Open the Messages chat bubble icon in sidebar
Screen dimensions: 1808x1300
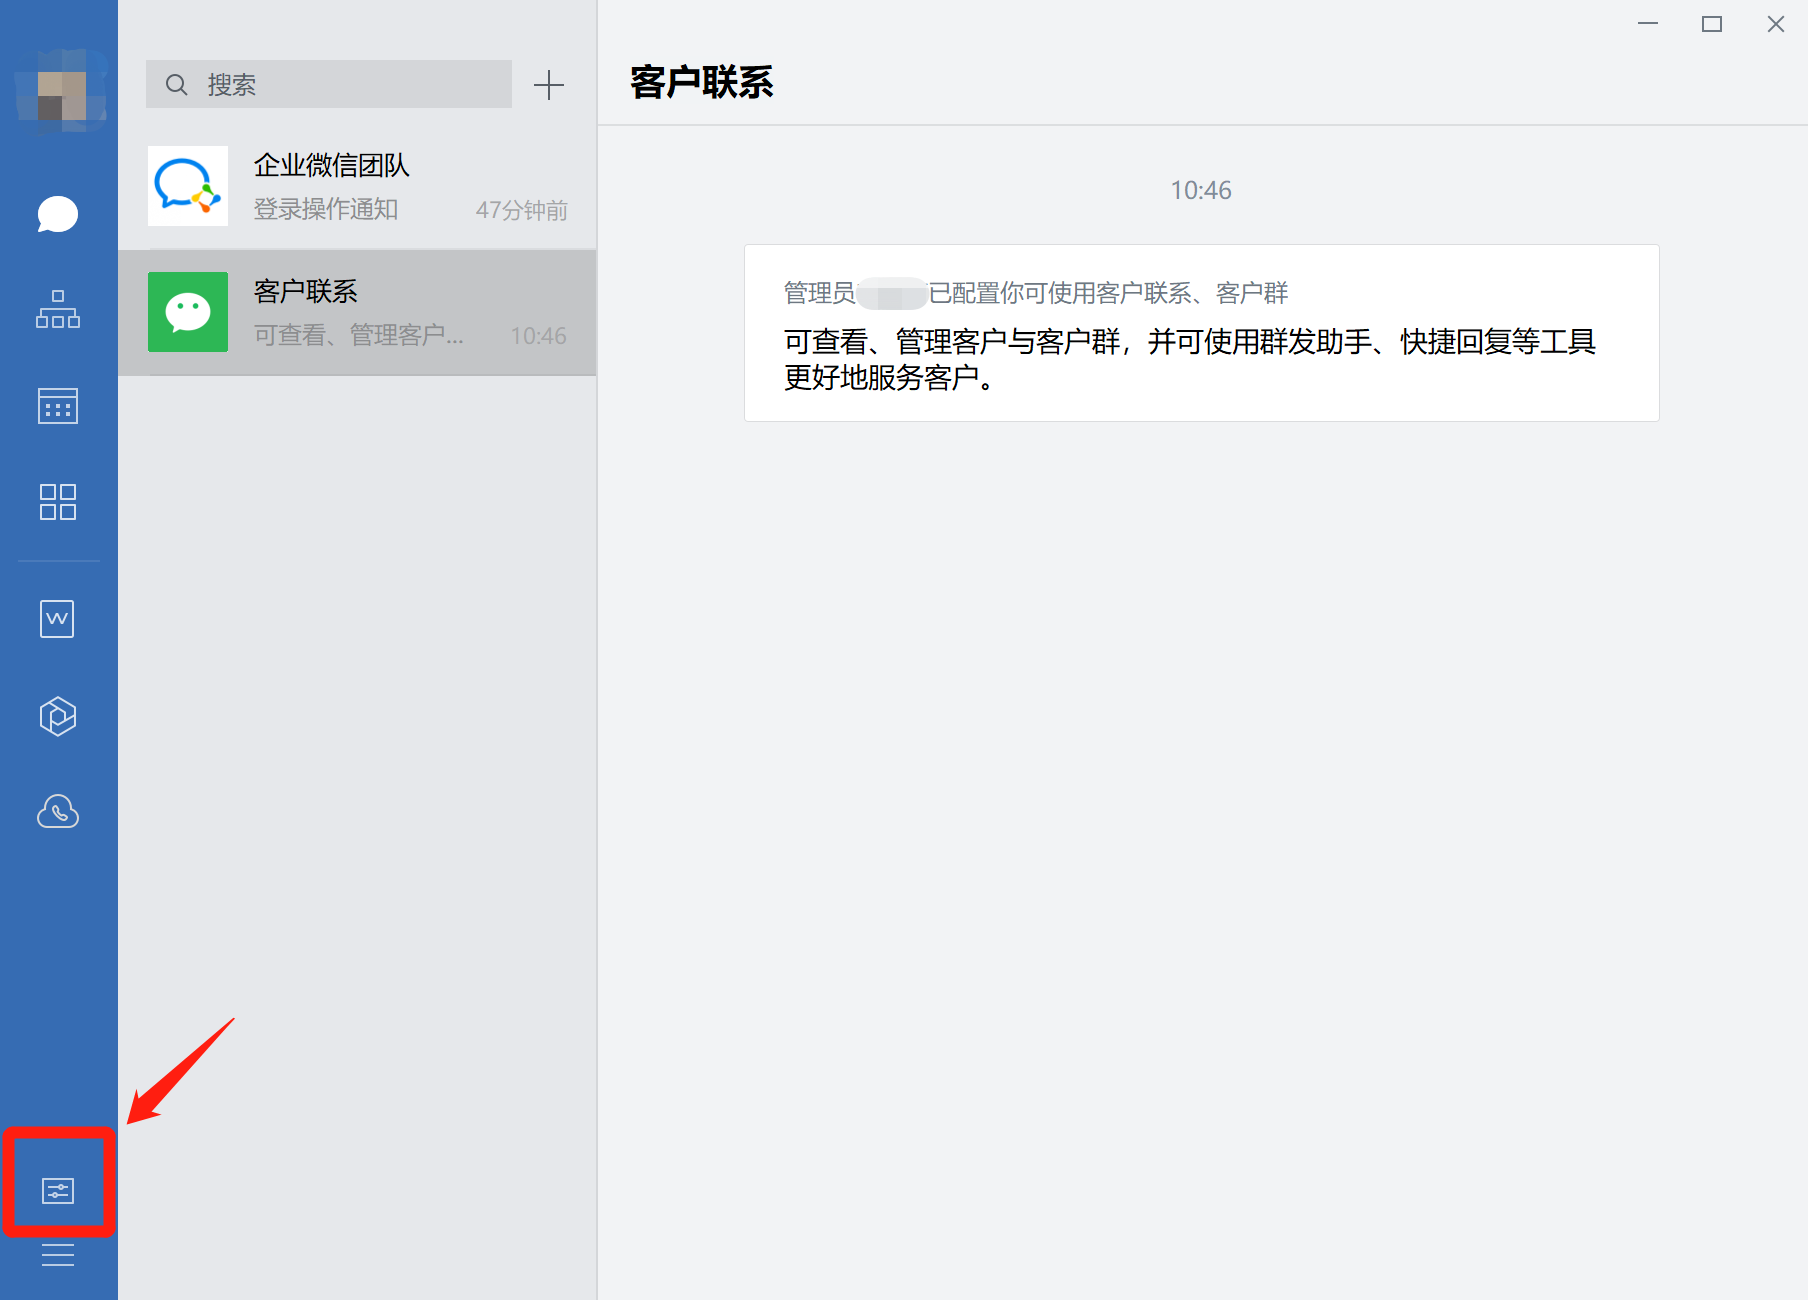58,214
